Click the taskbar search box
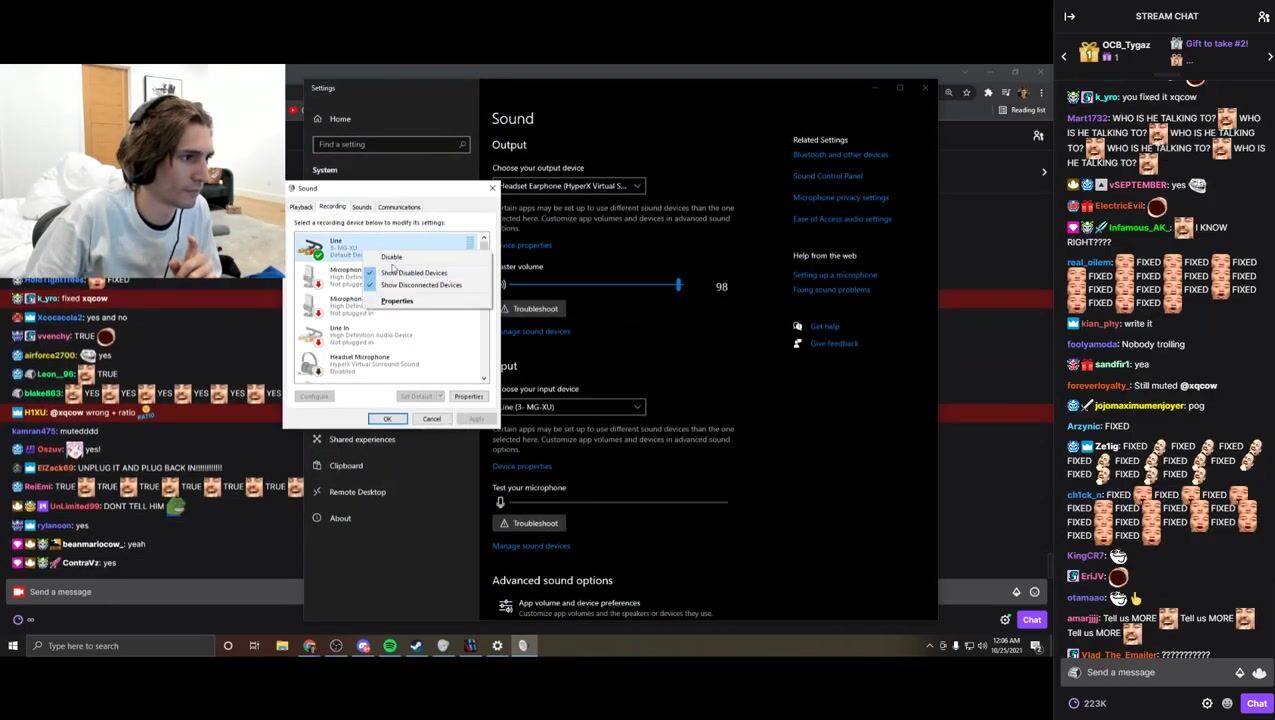The image size is (1275, 720). (120, 646)
